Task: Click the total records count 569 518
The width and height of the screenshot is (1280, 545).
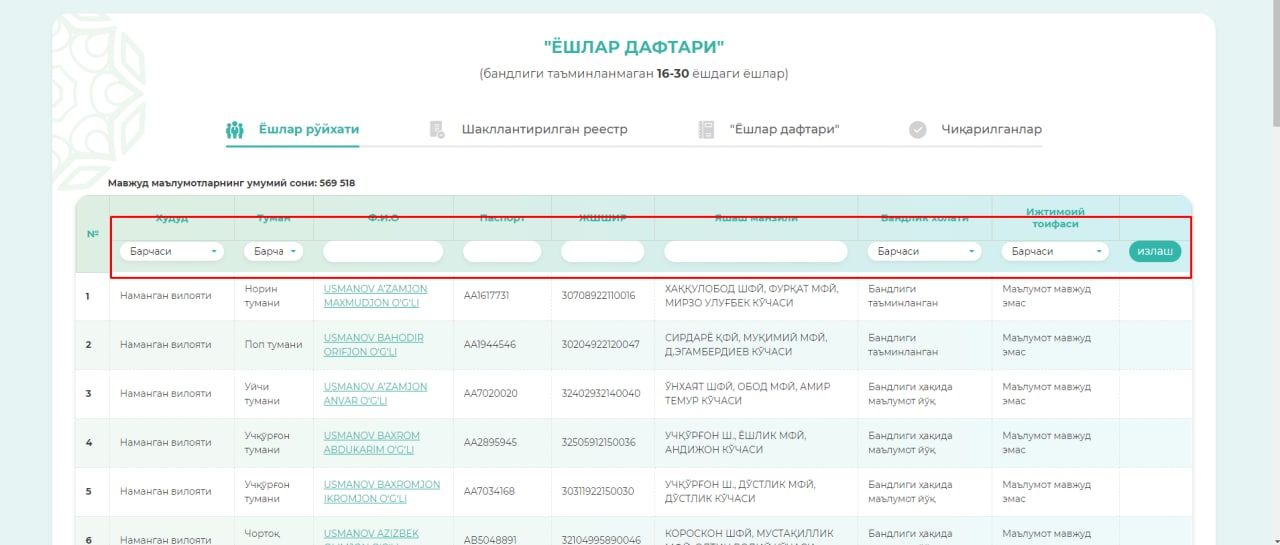Action: [337, 184]
